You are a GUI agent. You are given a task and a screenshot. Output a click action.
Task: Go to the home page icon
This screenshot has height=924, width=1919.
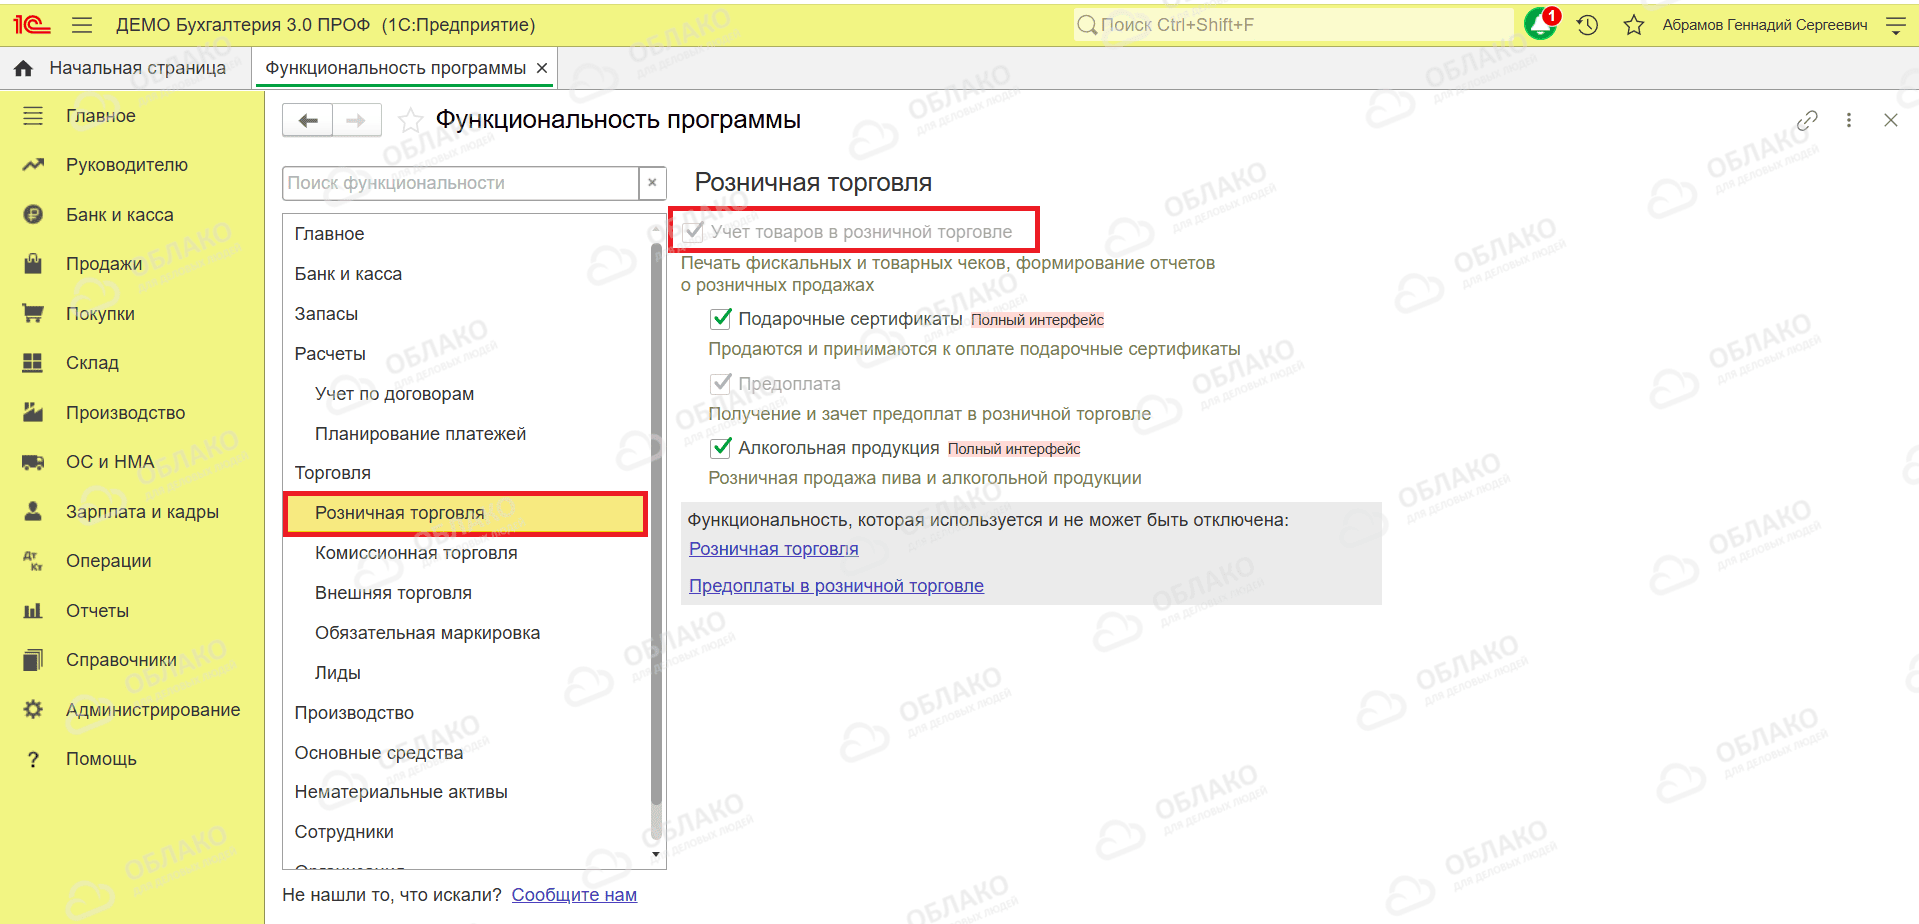(23, 68)
